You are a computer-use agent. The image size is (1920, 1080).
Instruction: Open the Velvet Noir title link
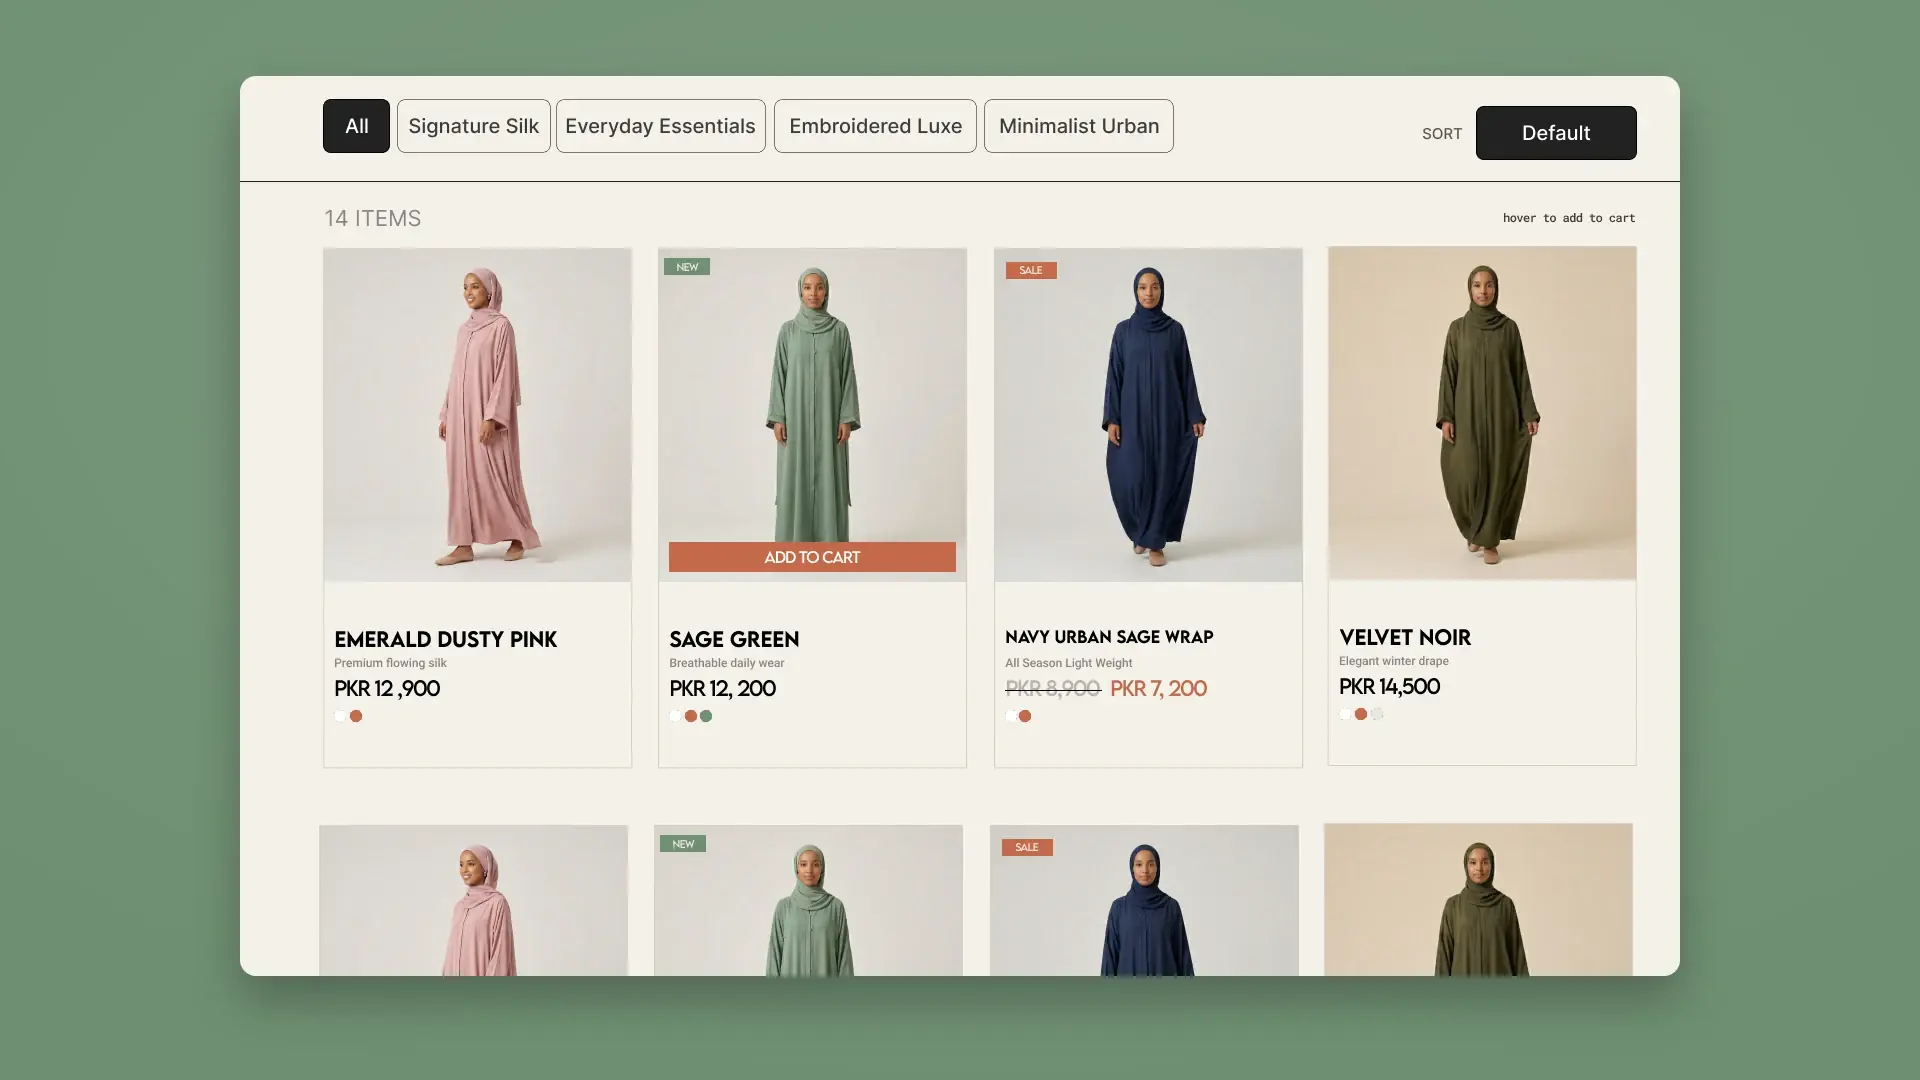point(1405,637)
